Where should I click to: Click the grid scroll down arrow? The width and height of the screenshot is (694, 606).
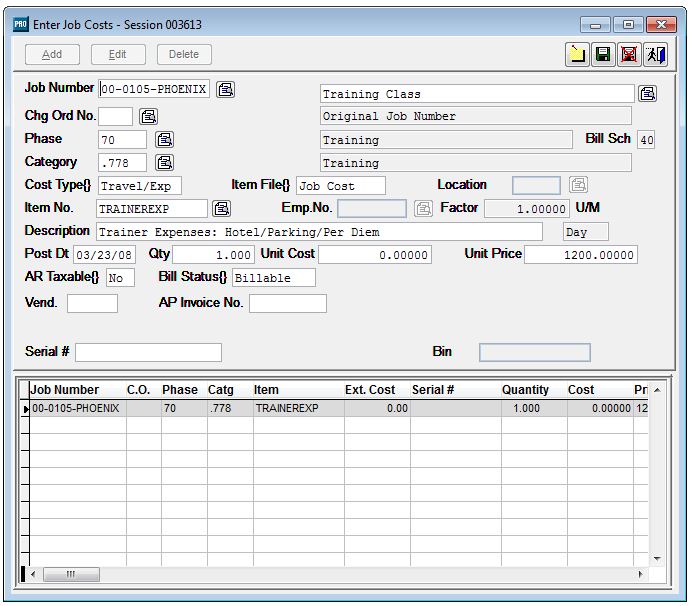pyautogui.click(x=657, y=559)
